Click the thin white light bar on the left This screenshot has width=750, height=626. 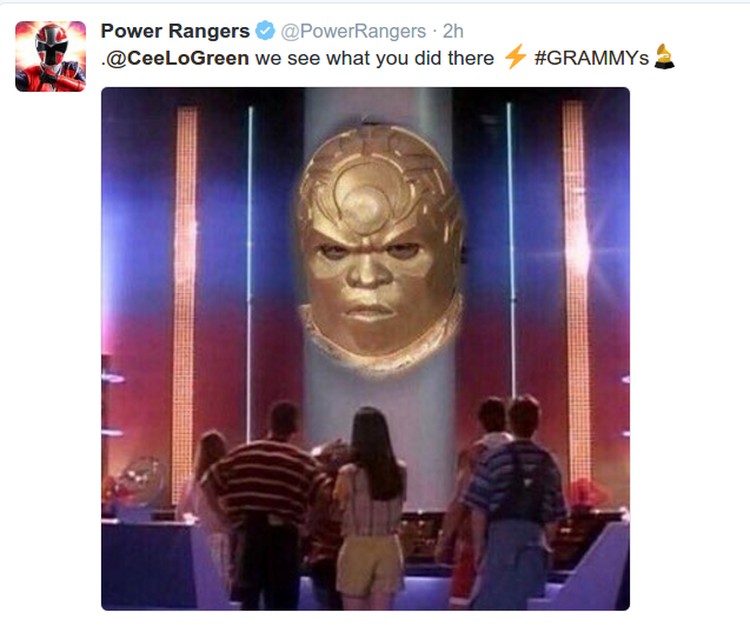(249, 274)
